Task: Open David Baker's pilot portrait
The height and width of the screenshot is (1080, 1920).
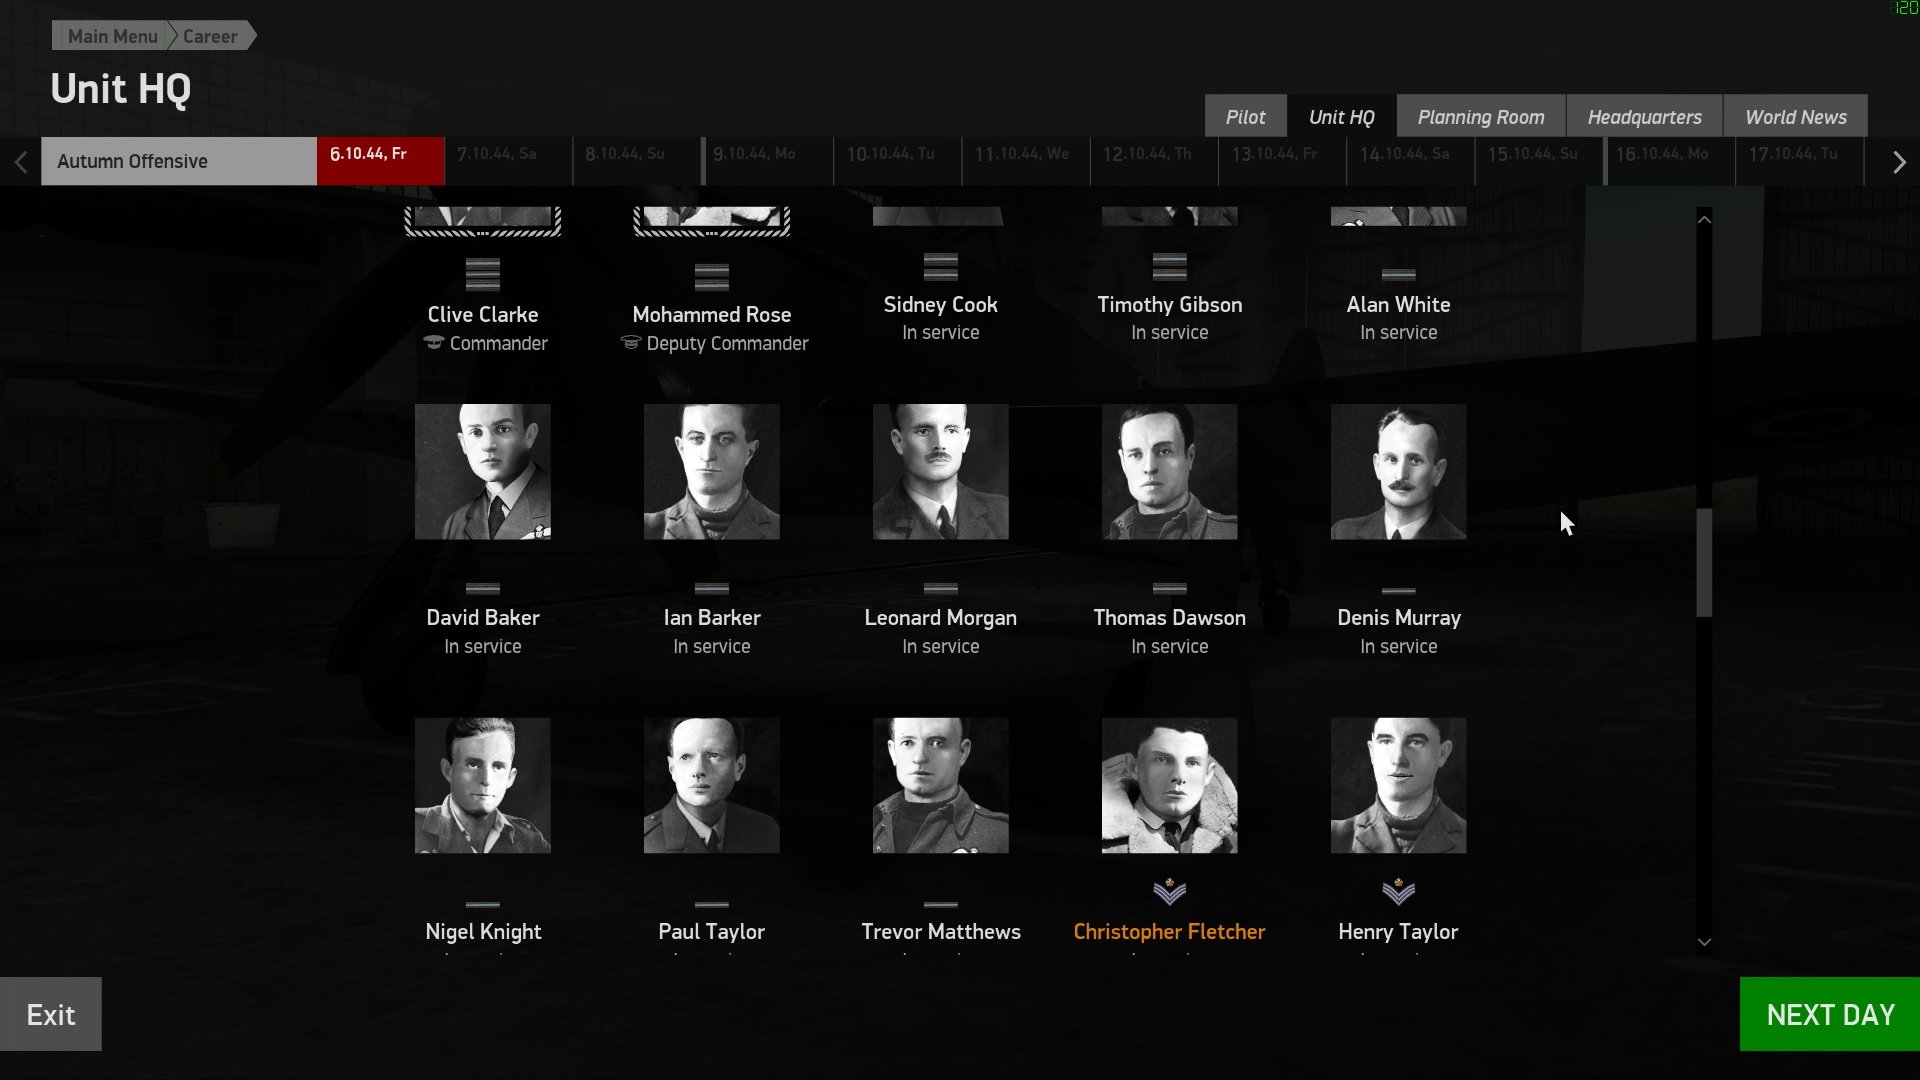Action: pos(483,472)
